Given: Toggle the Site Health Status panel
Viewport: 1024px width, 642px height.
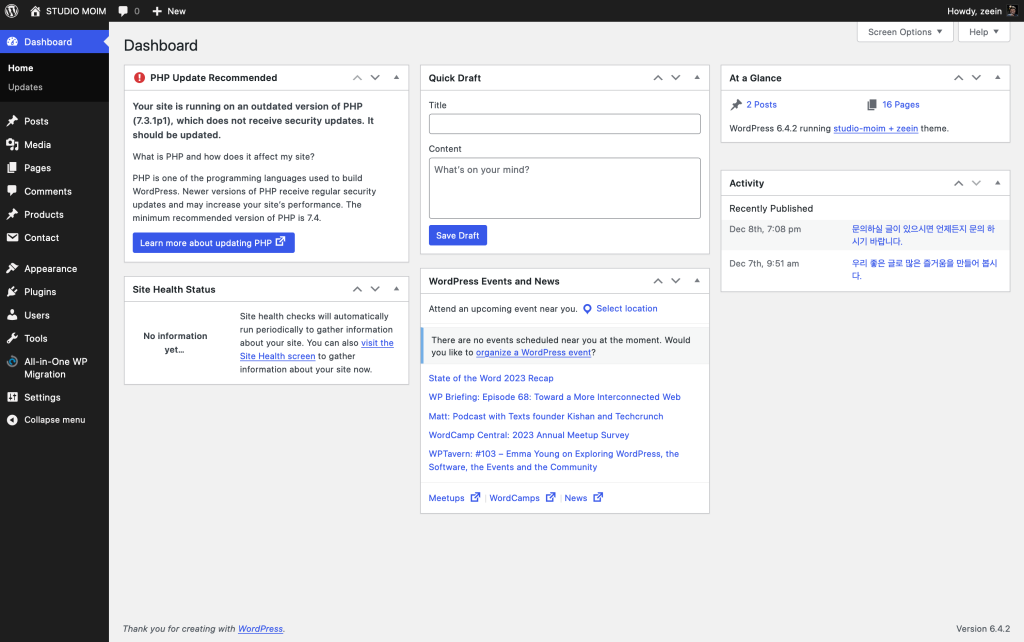Looking at the screenshot, I should coord(396,290).
